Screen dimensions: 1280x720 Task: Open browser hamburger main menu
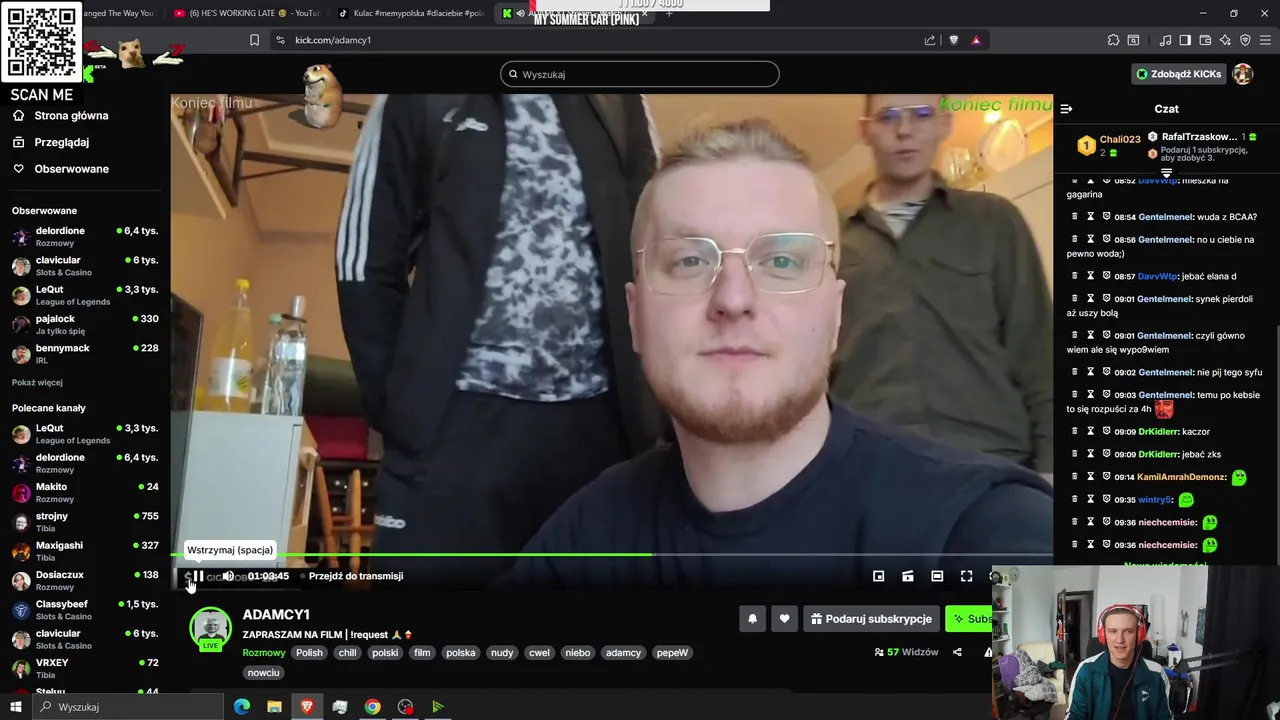point(1265,40)
